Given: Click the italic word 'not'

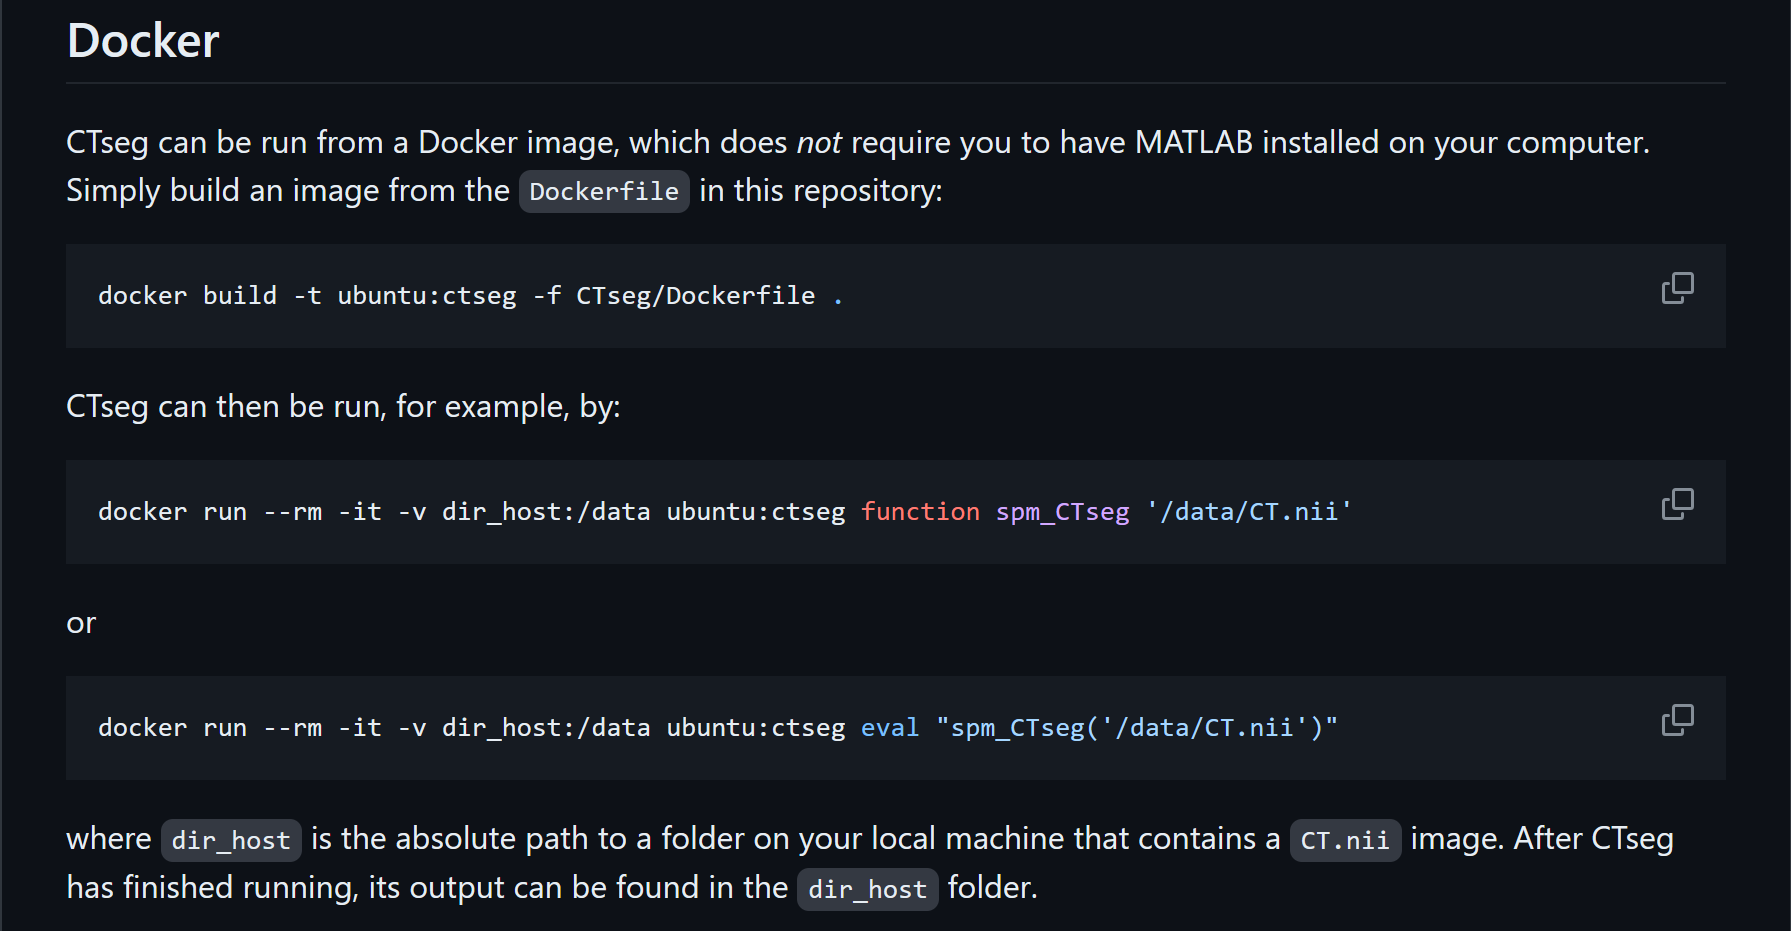Looking at the screenshot, I should [818, 142].
